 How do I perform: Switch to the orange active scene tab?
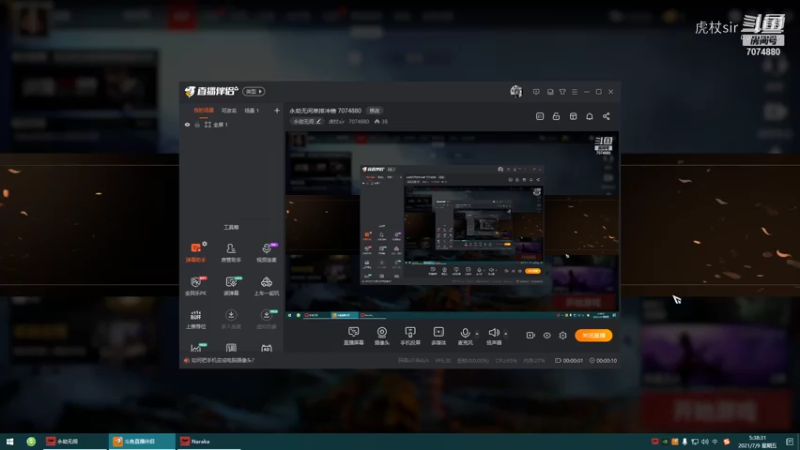(x=204, y=111)
